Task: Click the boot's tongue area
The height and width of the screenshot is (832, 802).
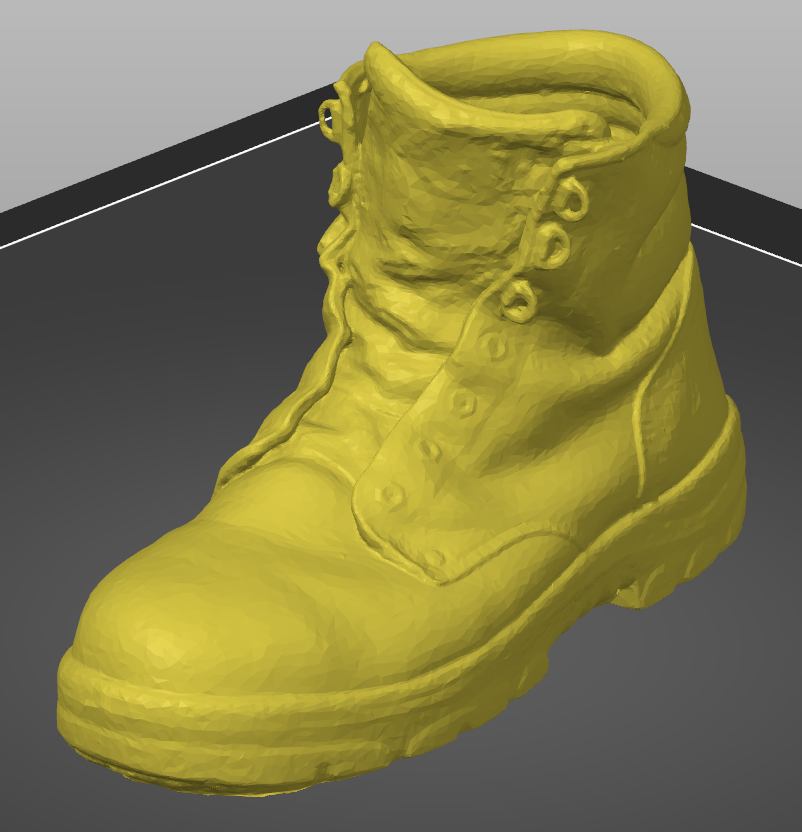Action: pos(450,200)
